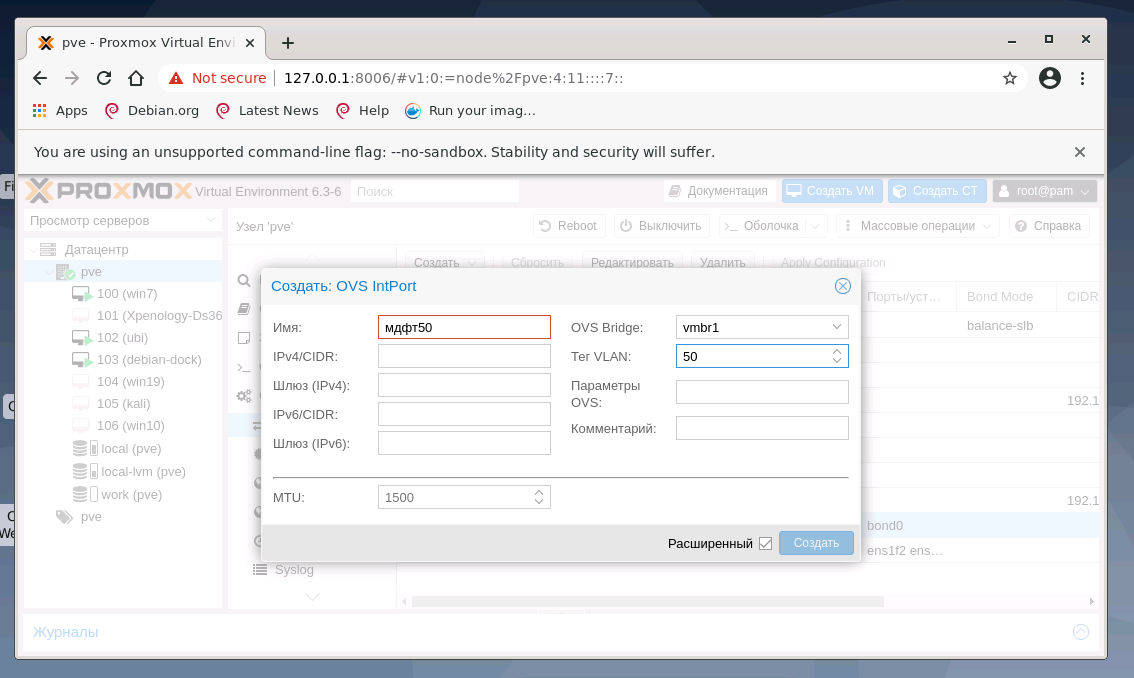Bookmark this page with the star icon
1134x678 pixels.
coord(1010,78)
